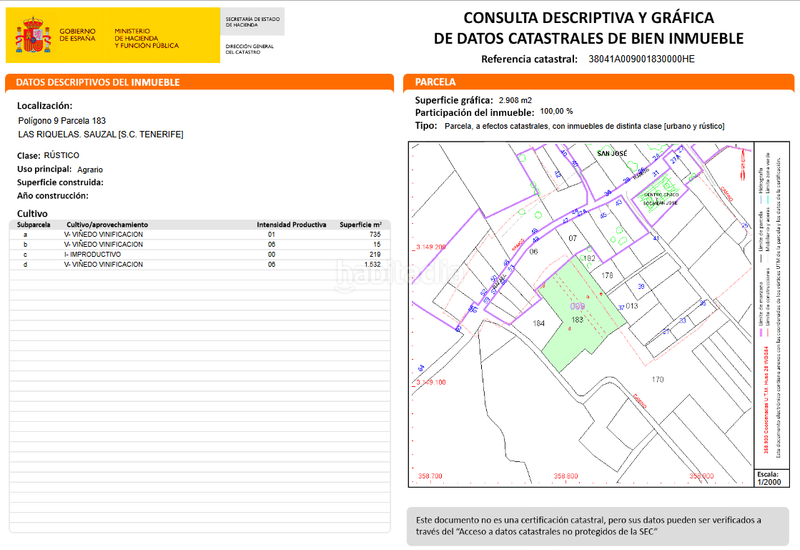
Task: Click parcel 07 on the map
Action: 573,238
